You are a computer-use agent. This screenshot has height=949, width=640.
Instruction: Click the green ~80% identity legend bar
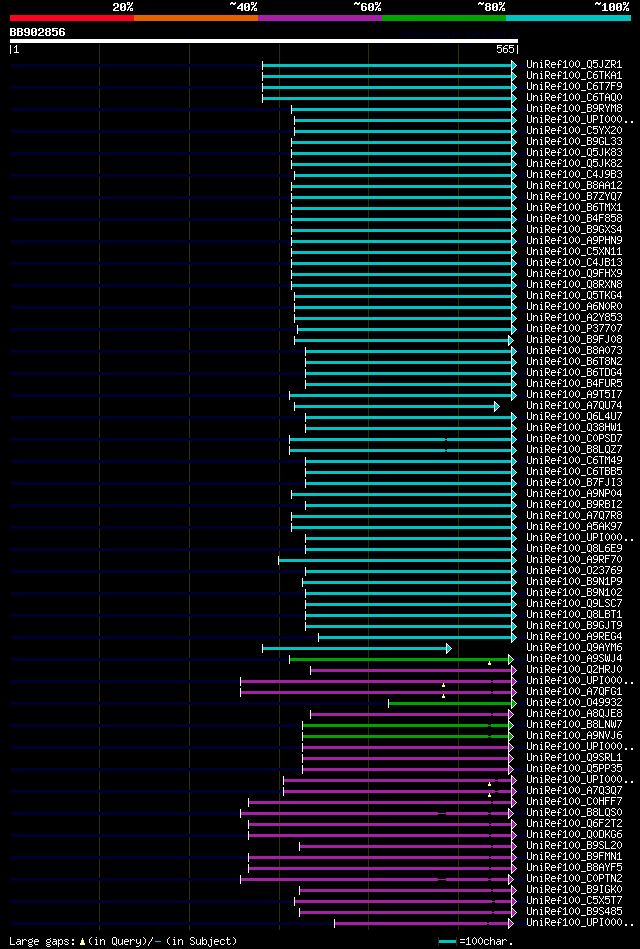[444, 18]
